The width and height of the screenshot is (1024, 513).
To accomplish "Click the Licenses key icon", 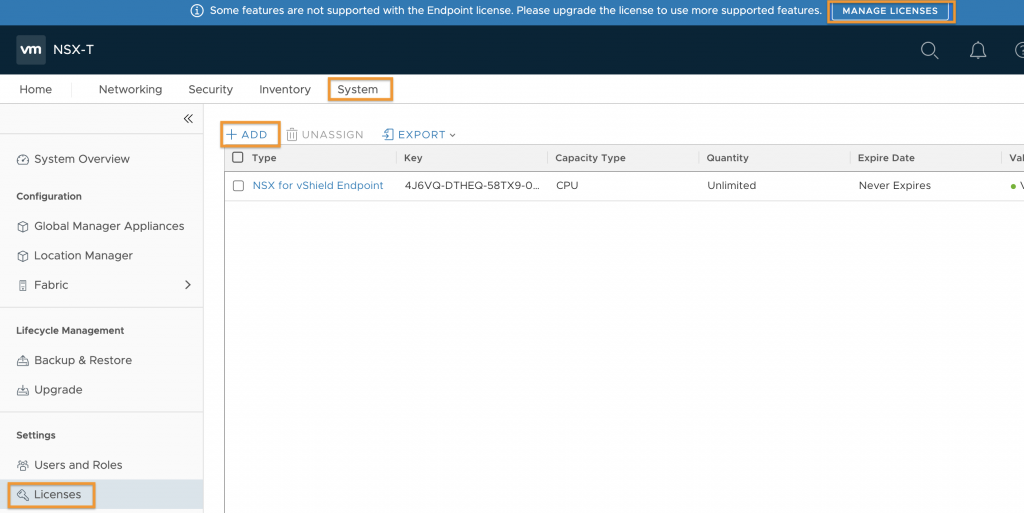I will [23, 495].
